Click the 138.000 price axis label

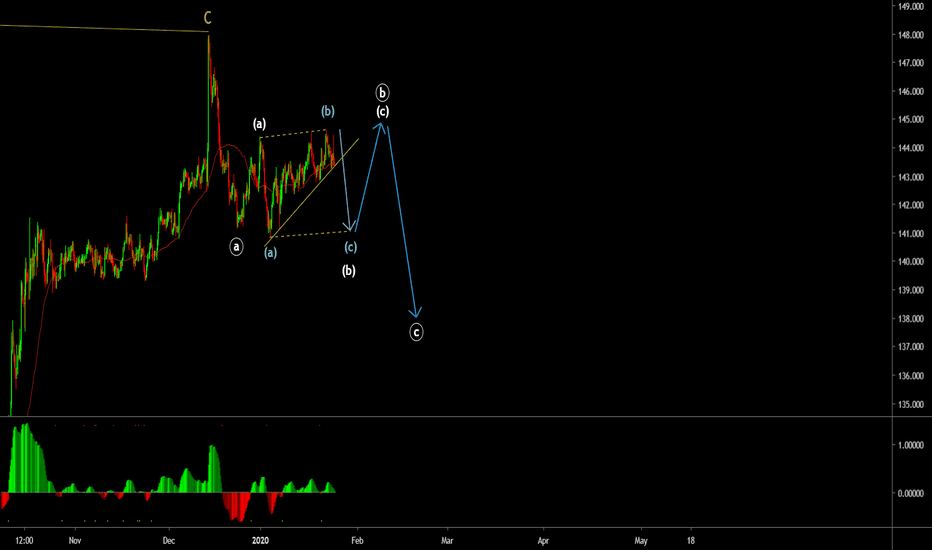point(911,319)
